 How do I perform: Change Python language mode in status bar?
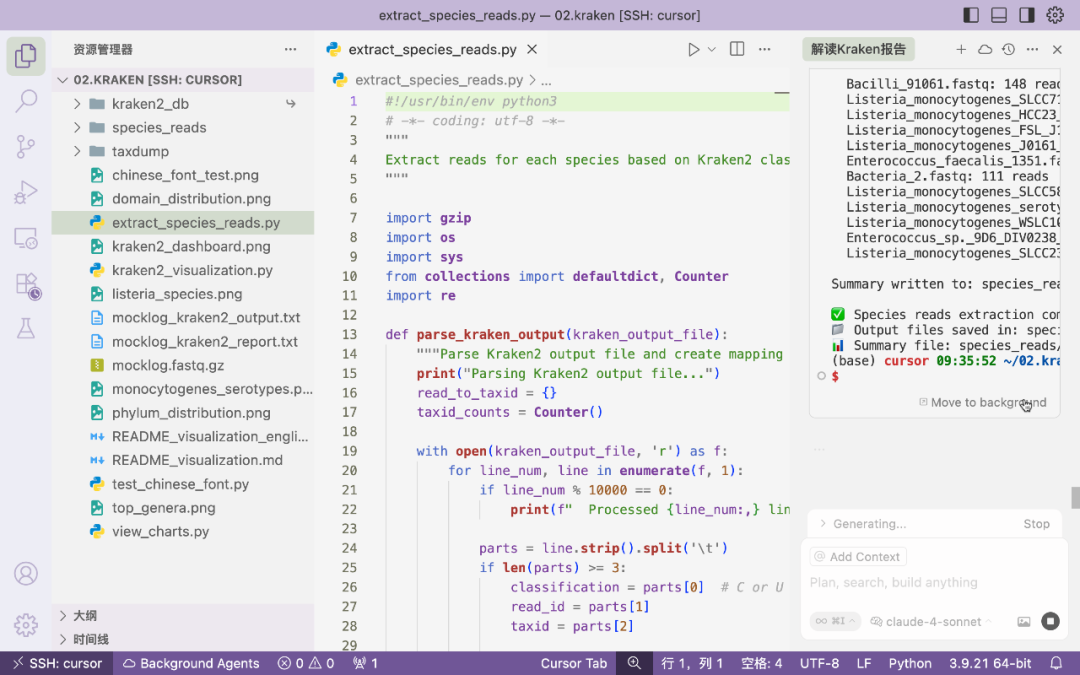click(910, 663)
